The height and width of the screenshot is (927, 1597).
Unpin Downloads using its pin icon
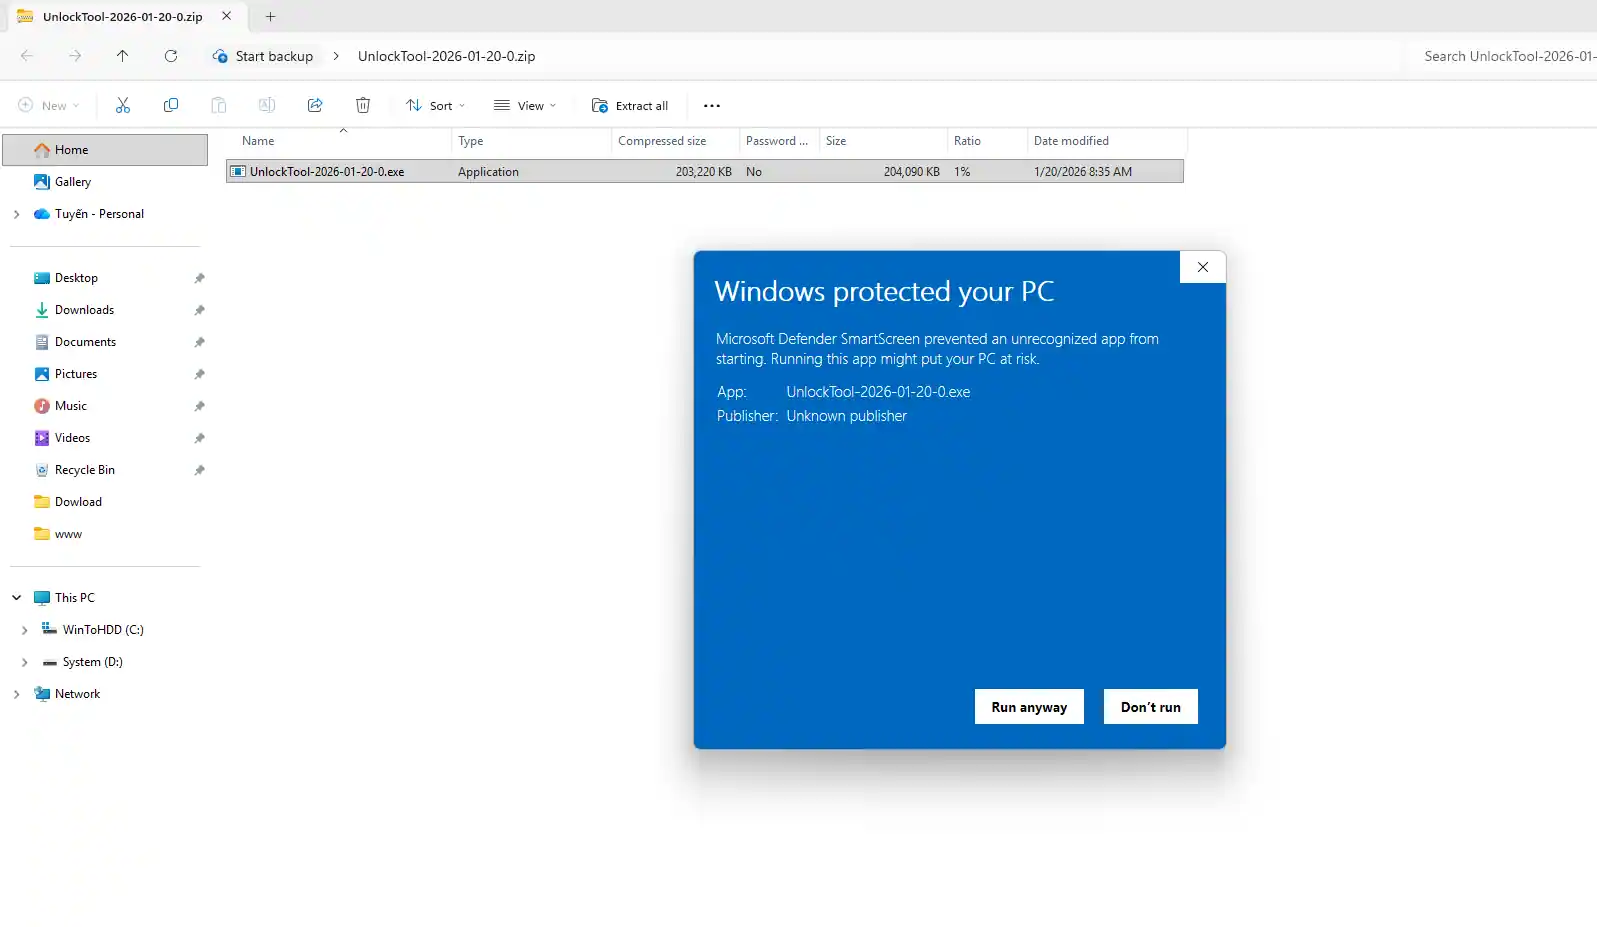(x=199, y=310)
